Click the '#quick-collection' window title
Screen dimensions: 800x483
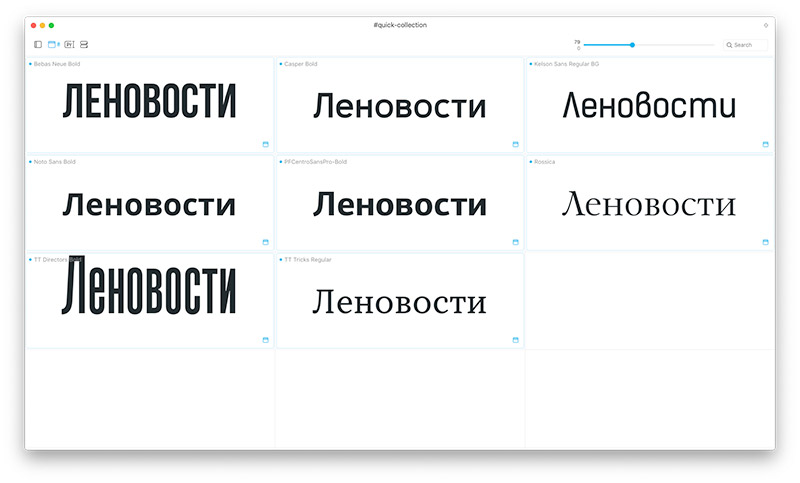click(400, 25)
